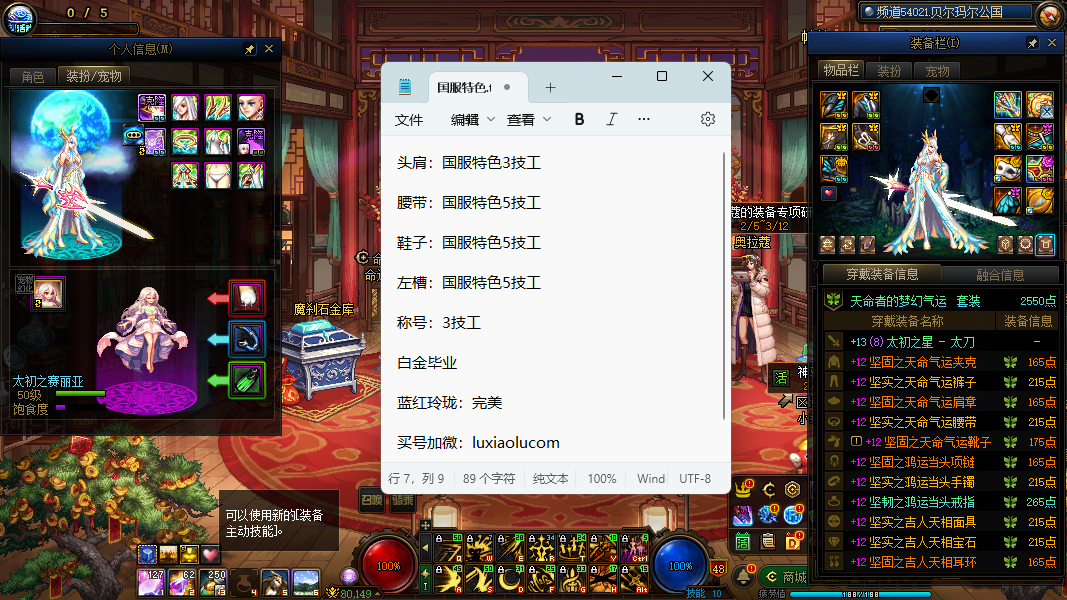Switch to the 融合信息 tab
1067x600 pixels.
click(999, 274)
